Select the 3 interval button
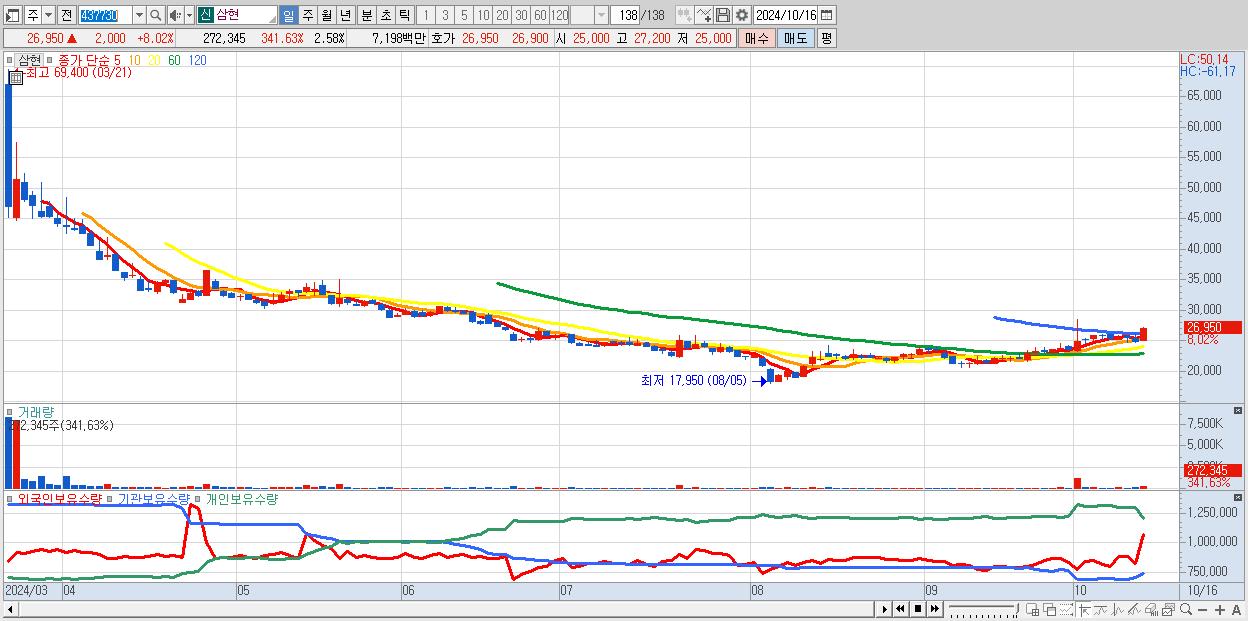Image resolution: width=1248 pixels, height=621 pixels. coord(444,15)
